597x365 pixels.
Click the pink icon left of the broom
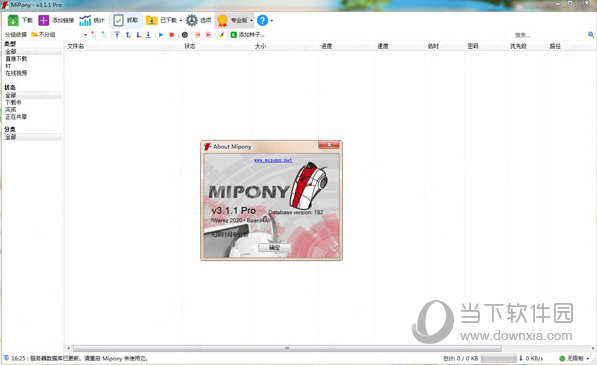208,35
